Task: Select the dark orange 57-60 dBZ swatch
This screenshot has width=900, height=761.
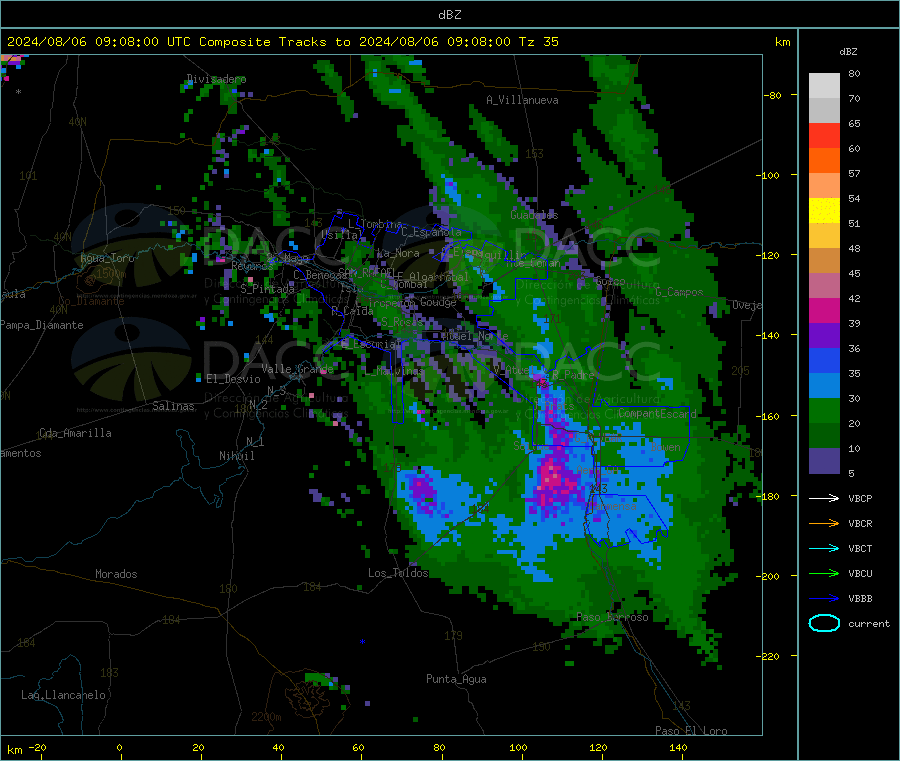Action: click(824, 161)
